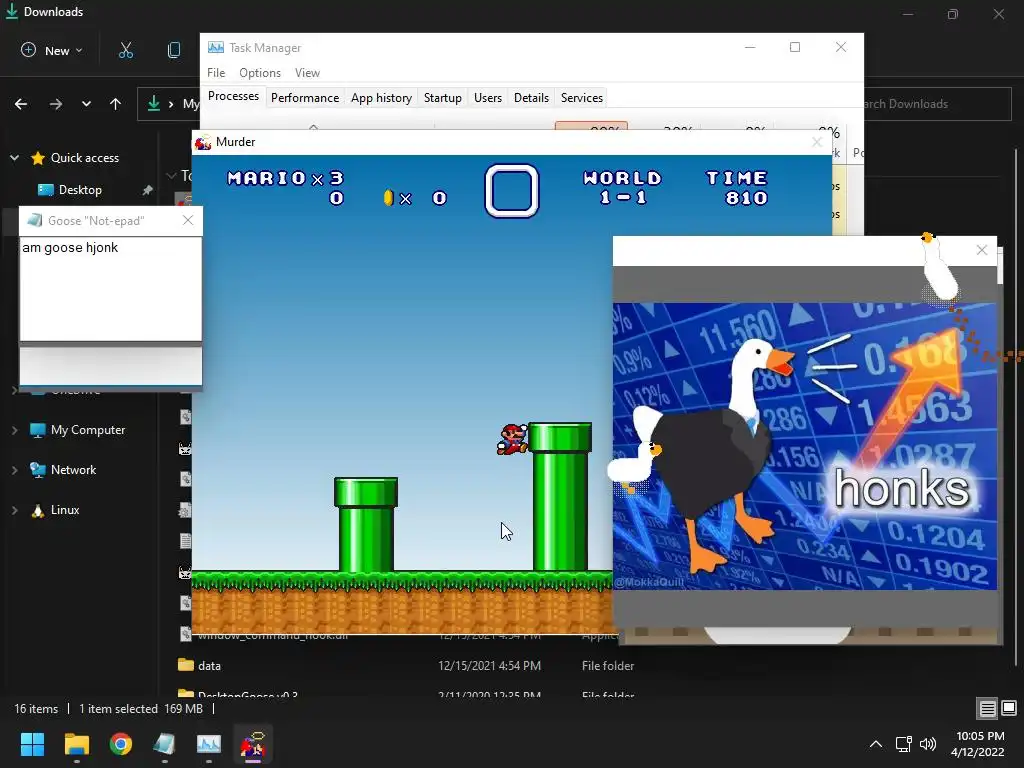Open the New dropdown in File Explorer

tap(52, 50)
